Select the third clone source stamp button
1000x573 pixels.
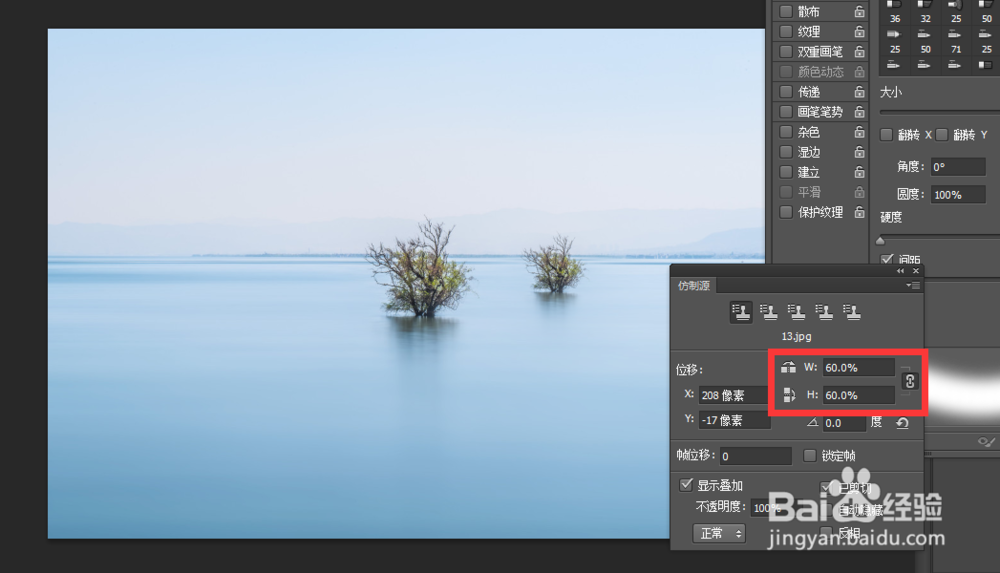click(x=797, y=312)
